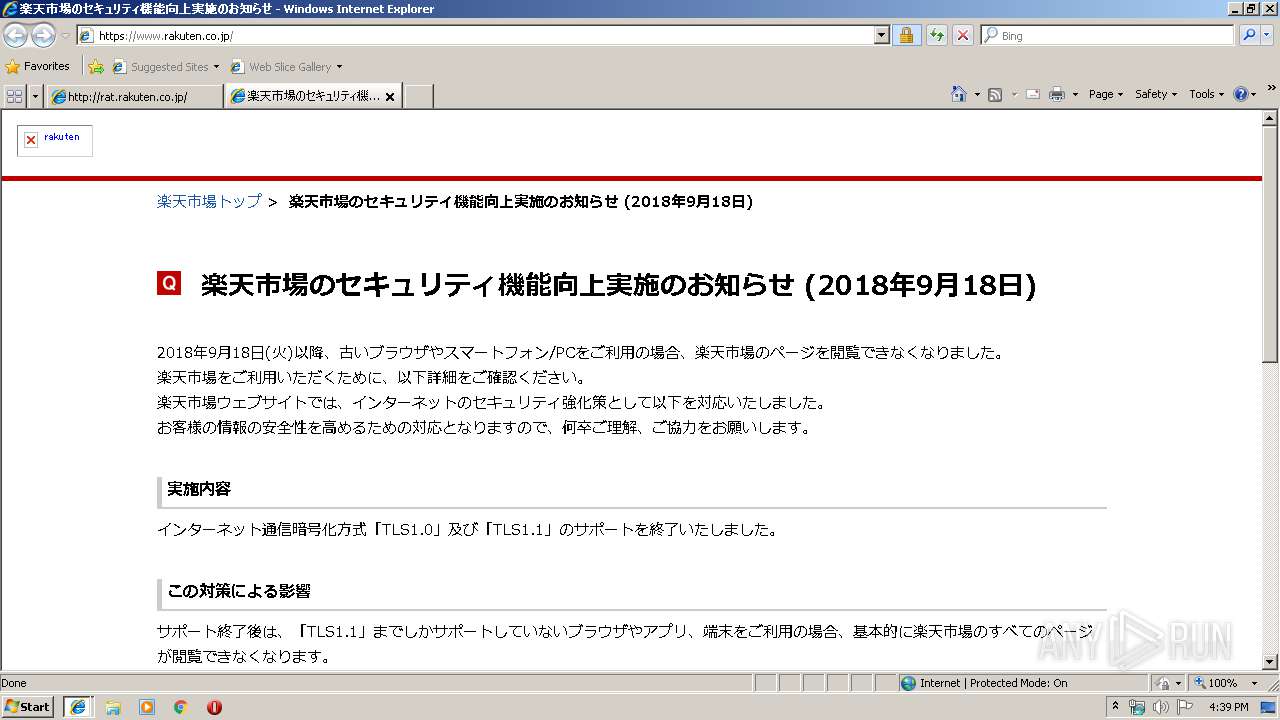Open the recent pages dropdown beside Forward

pos(65,36)
